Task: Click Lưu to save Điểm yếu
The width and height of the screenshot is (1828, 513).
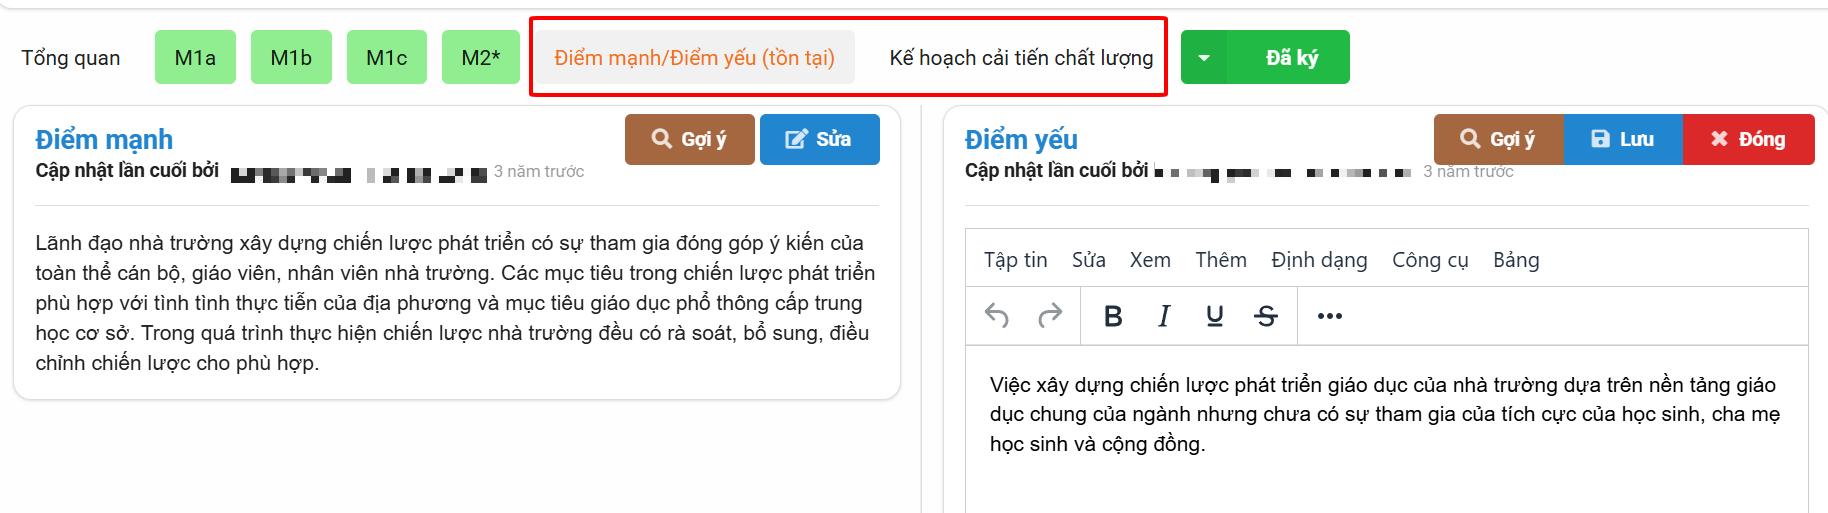Action: (1622, 139)
